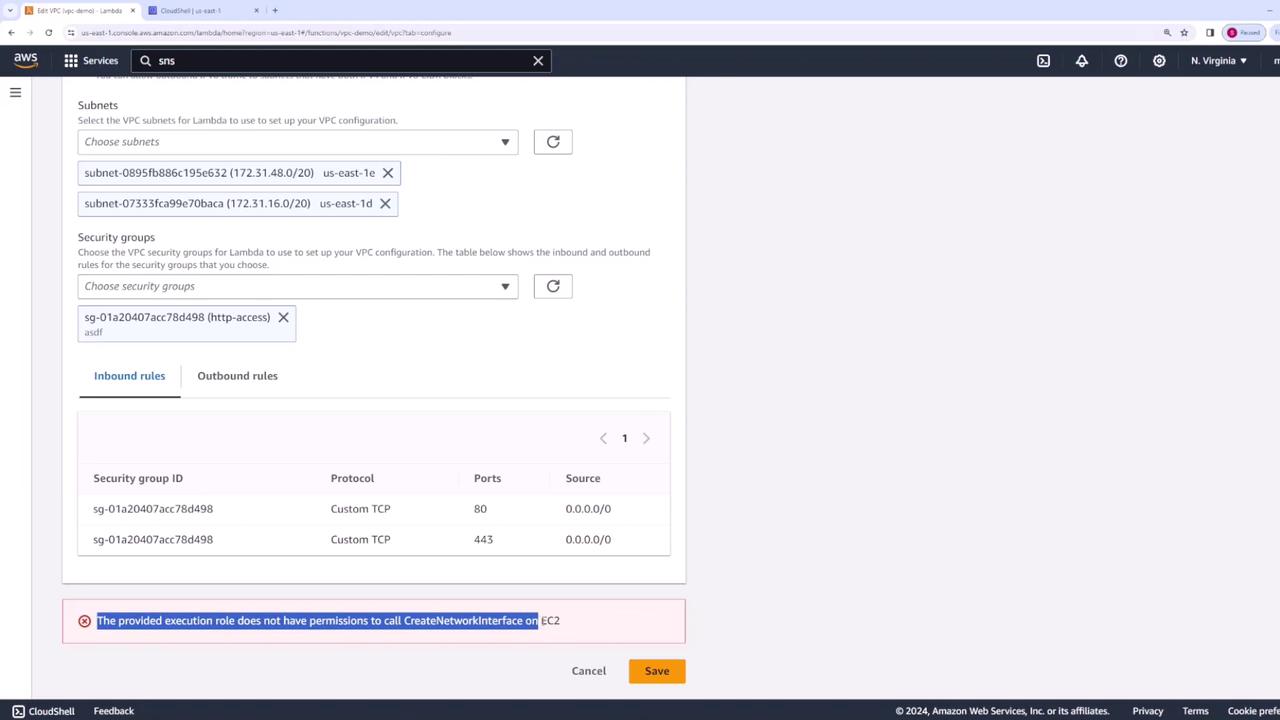The image size is (1280, 720).
Task: Open the left hamburger navigation menu
Action: tap(15, 92)
